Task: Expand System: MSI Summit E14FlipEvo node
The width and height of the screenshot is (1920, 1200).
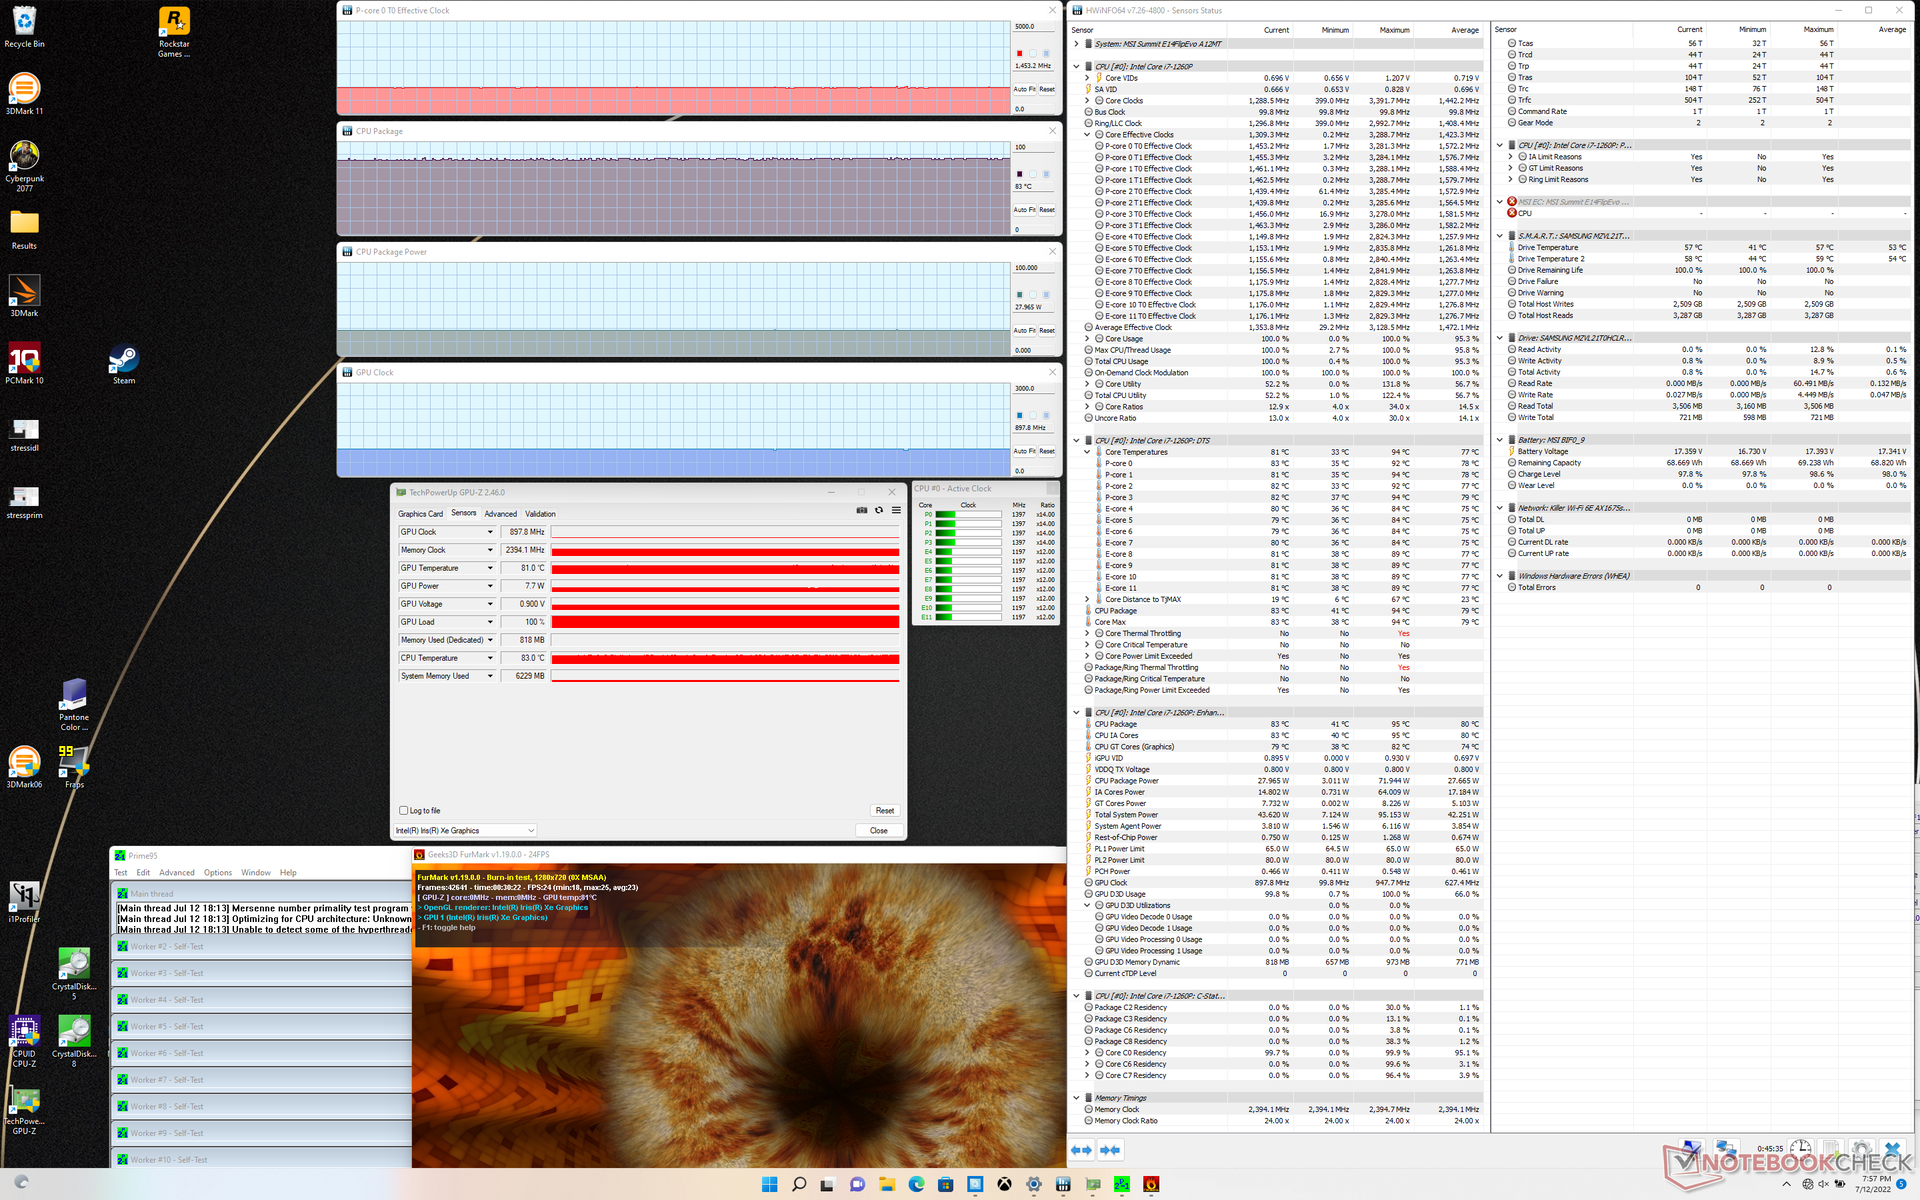Action: click(1076, 44)
